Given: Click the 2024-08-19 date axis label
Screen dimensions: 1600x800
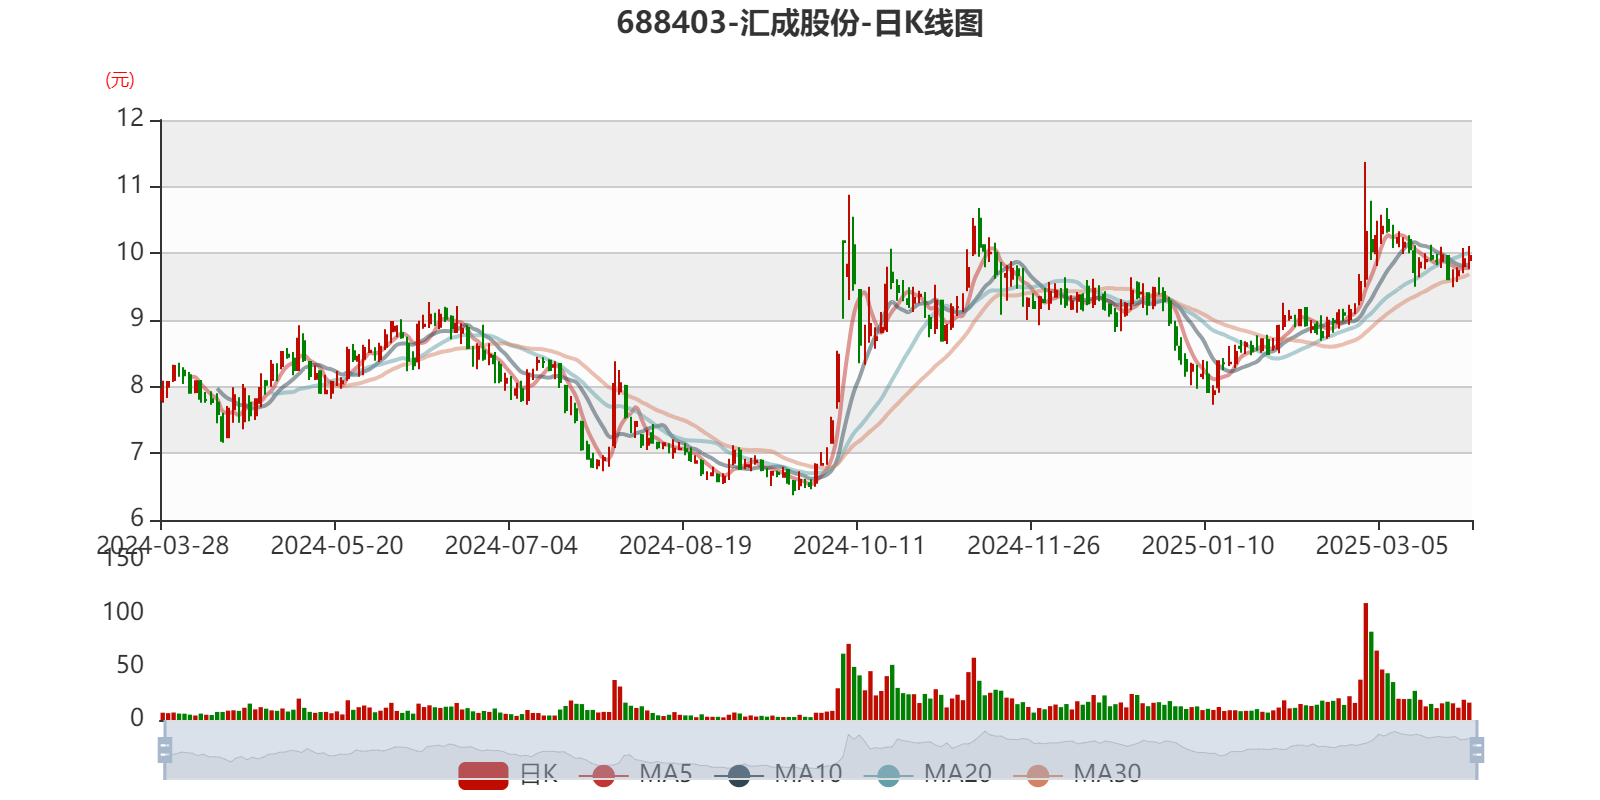Looking at the screenshot, I should pos(685,546).
